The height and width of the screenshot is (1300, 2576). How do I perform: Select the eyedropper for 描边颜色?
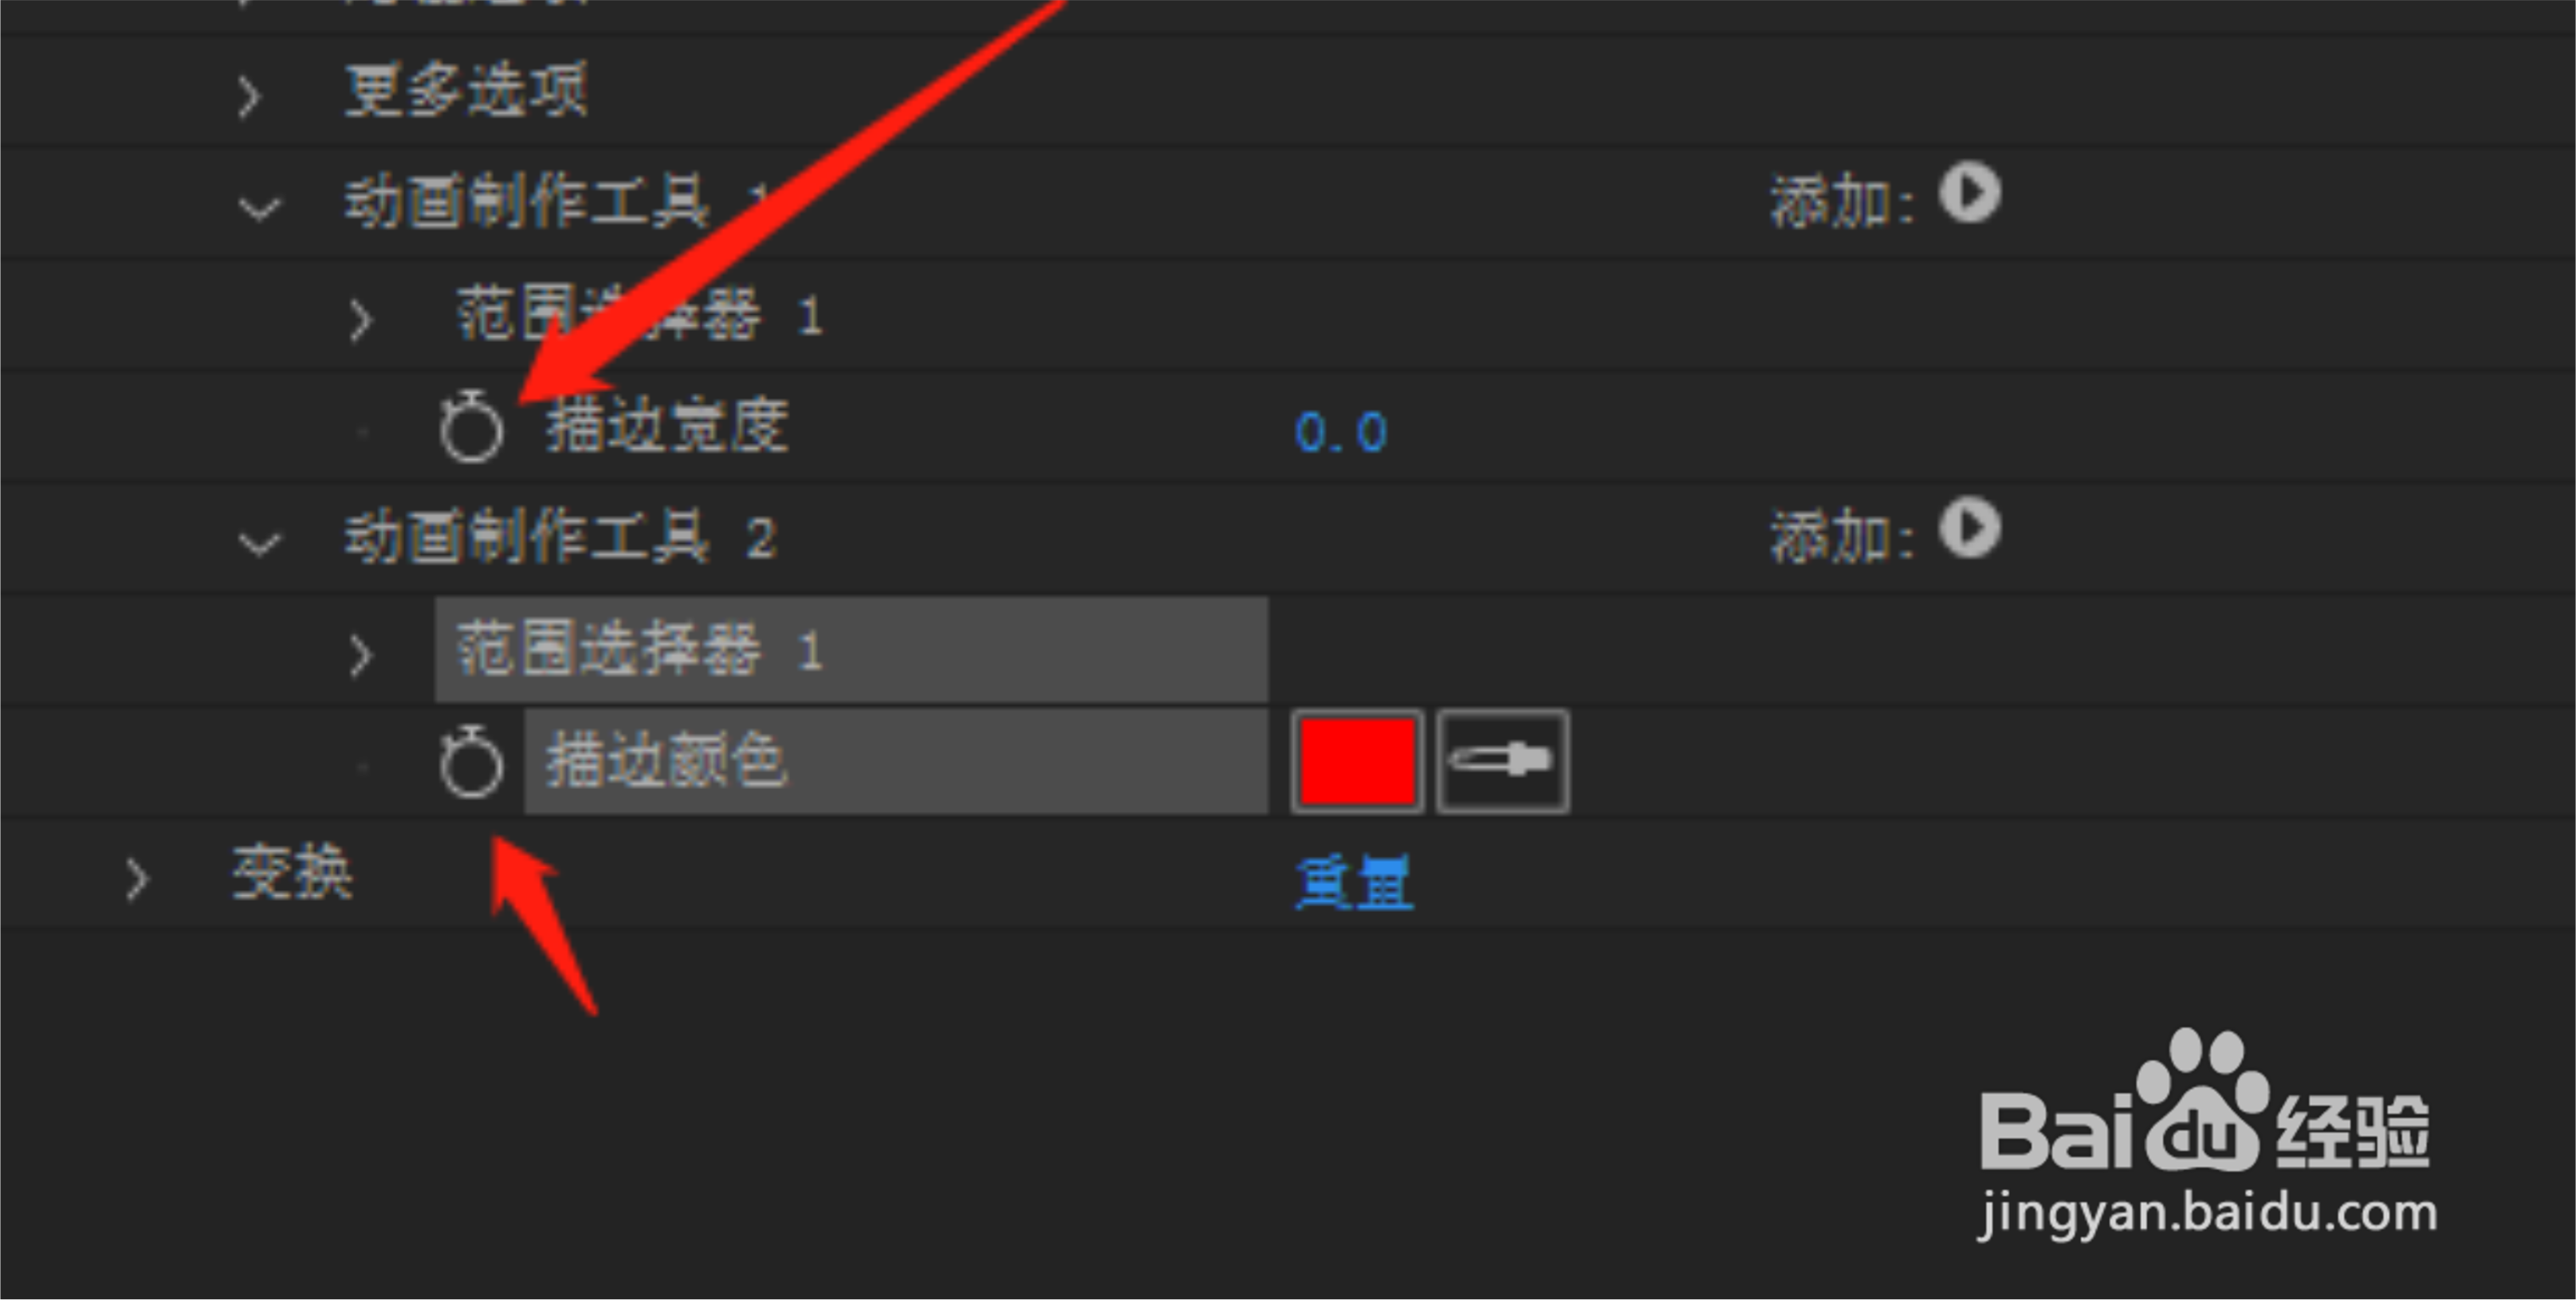coord(1502,761)
